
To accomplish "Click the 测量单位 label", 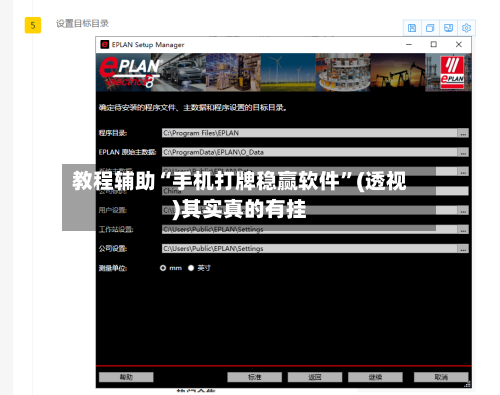I will (113, 268).
